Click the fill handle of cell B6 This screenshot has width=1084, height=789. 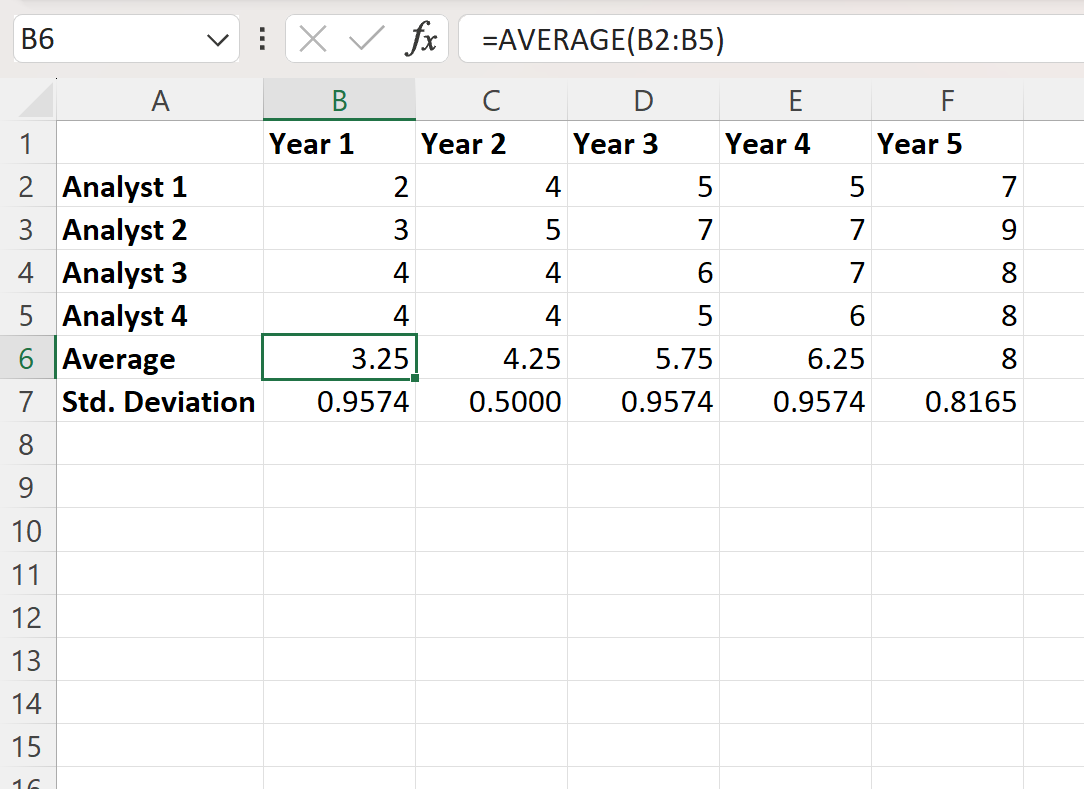(415, 378)
